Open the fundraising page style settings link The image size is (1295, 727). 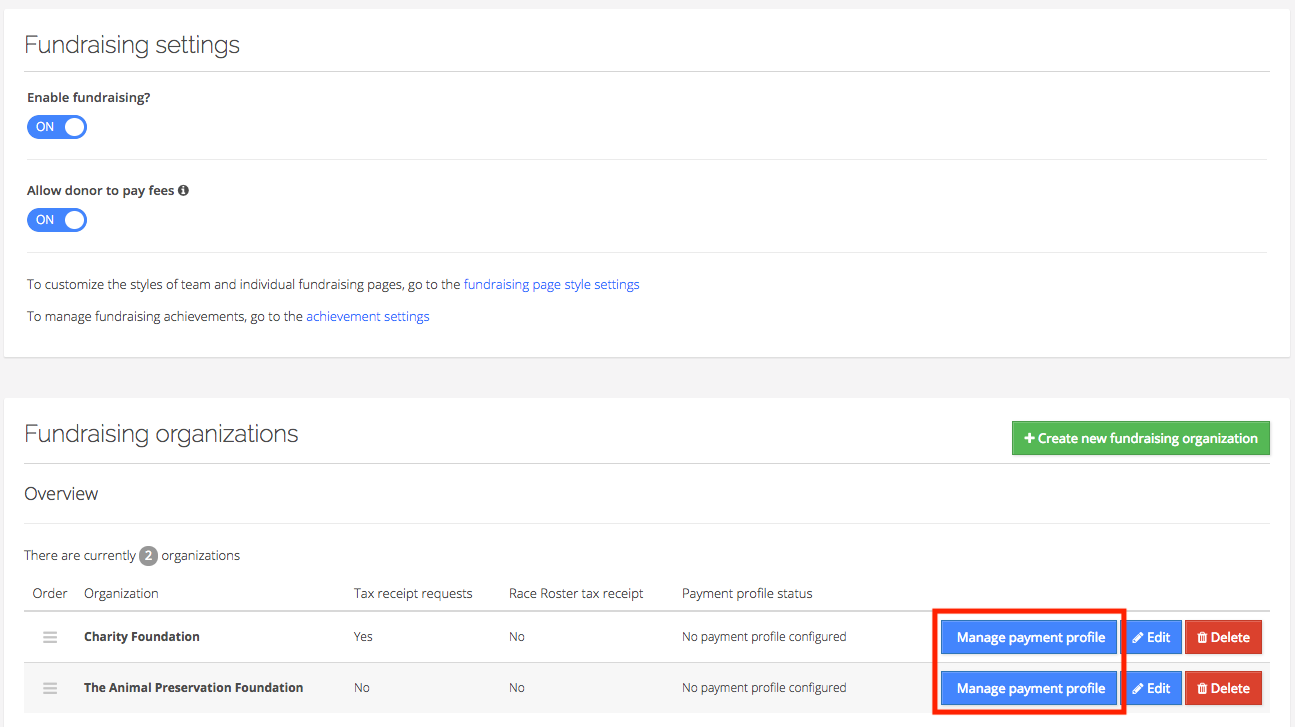[x=552, y=284]
